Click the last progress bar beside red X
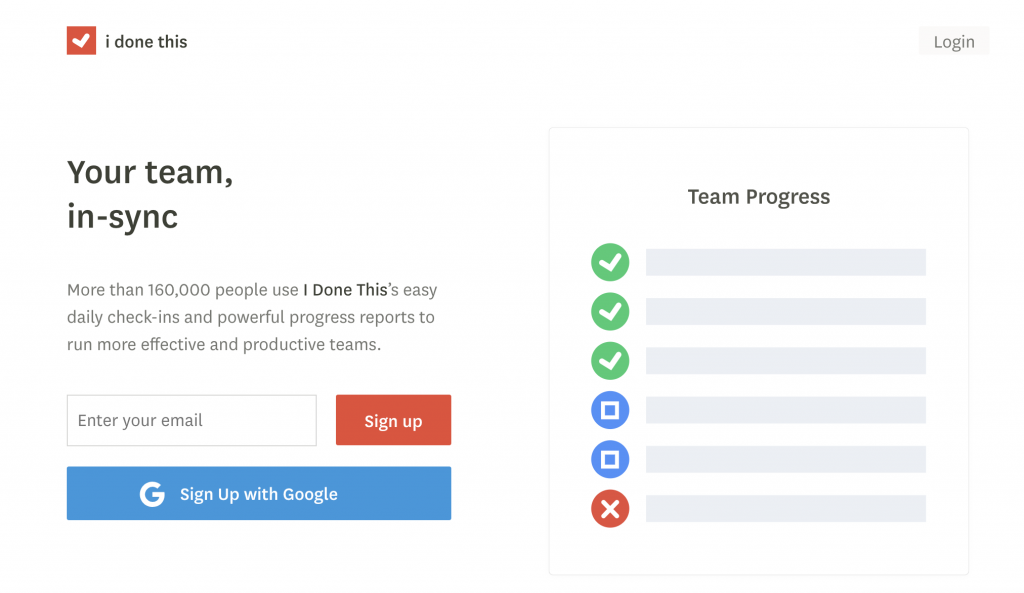 click(x=785, y=509)
